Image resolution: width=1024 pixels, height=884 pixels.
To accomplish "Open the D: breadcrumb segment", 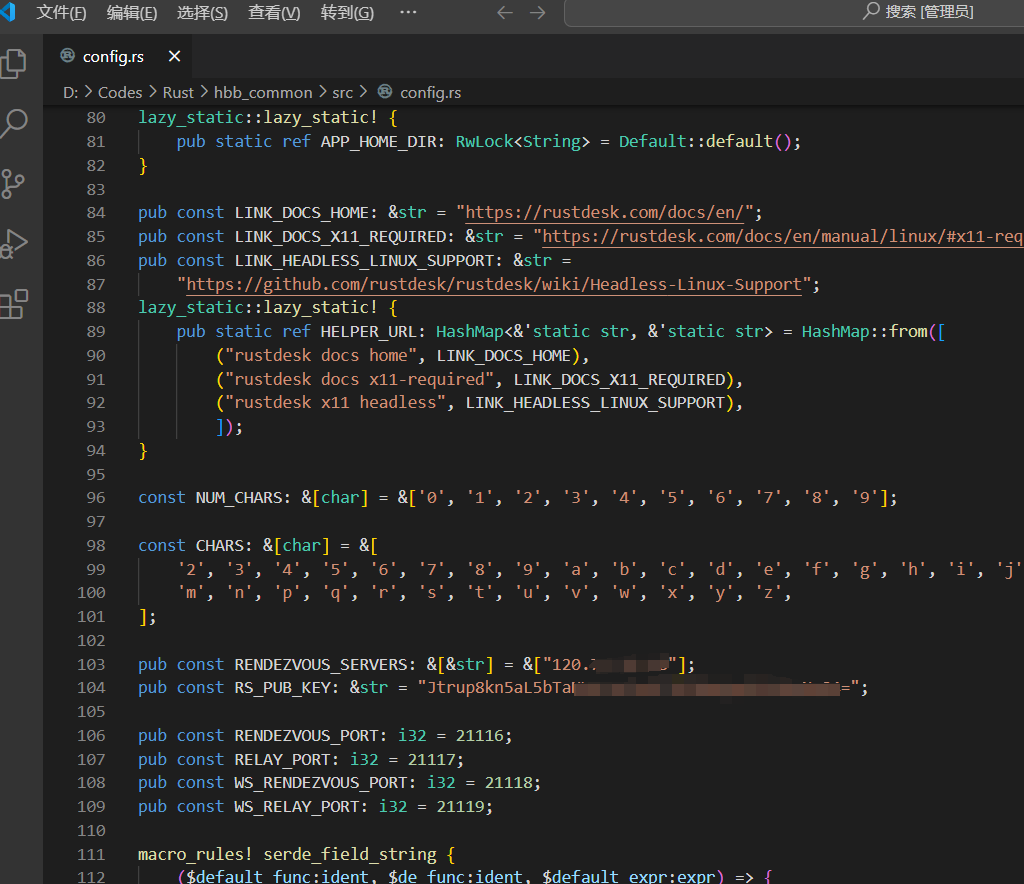I will (x=71, y=93).
